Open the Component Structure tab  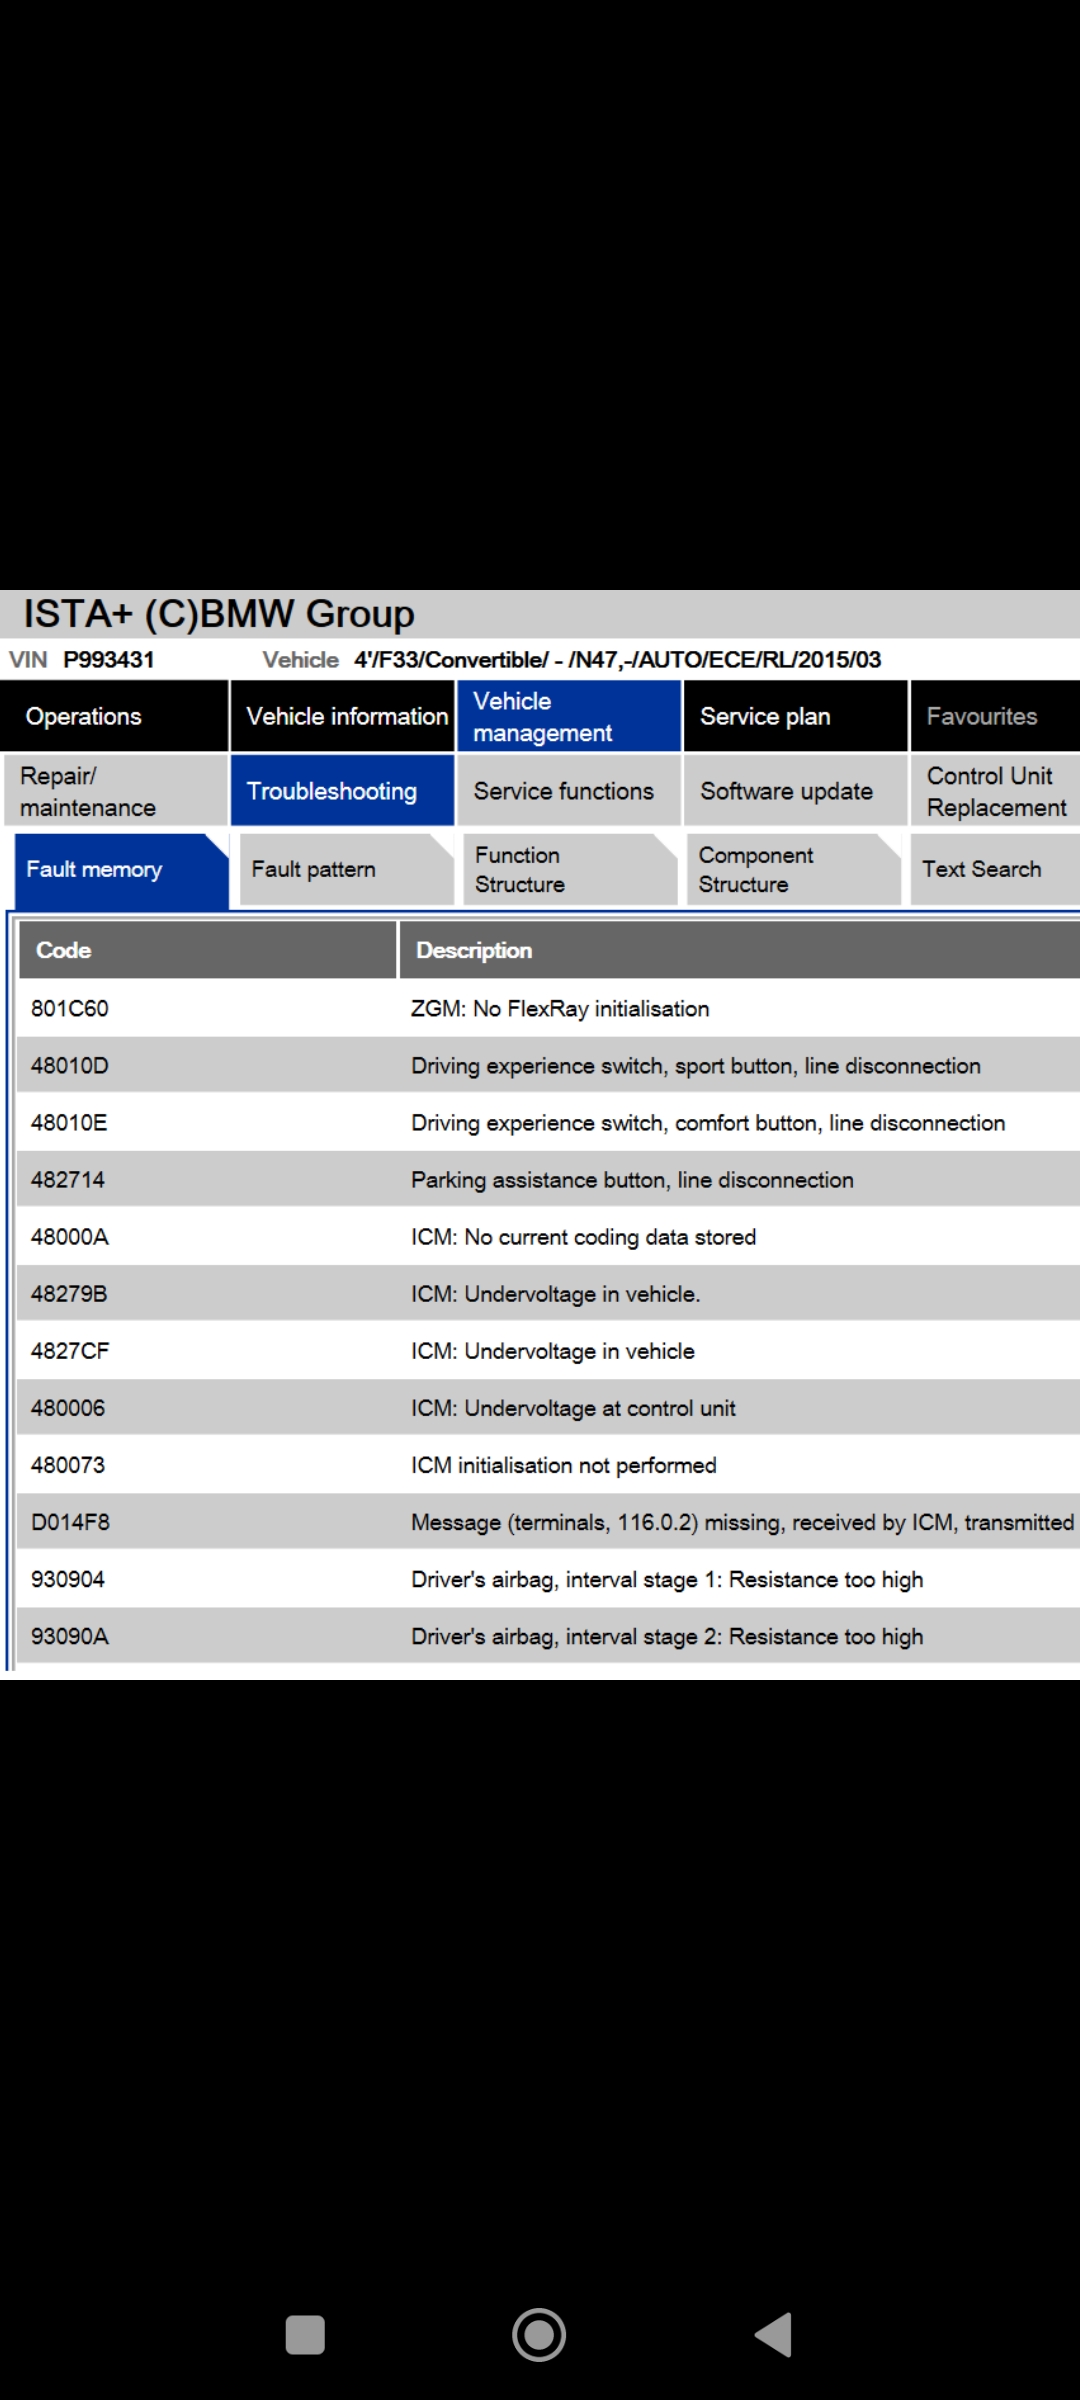click(x=794, y=869)
